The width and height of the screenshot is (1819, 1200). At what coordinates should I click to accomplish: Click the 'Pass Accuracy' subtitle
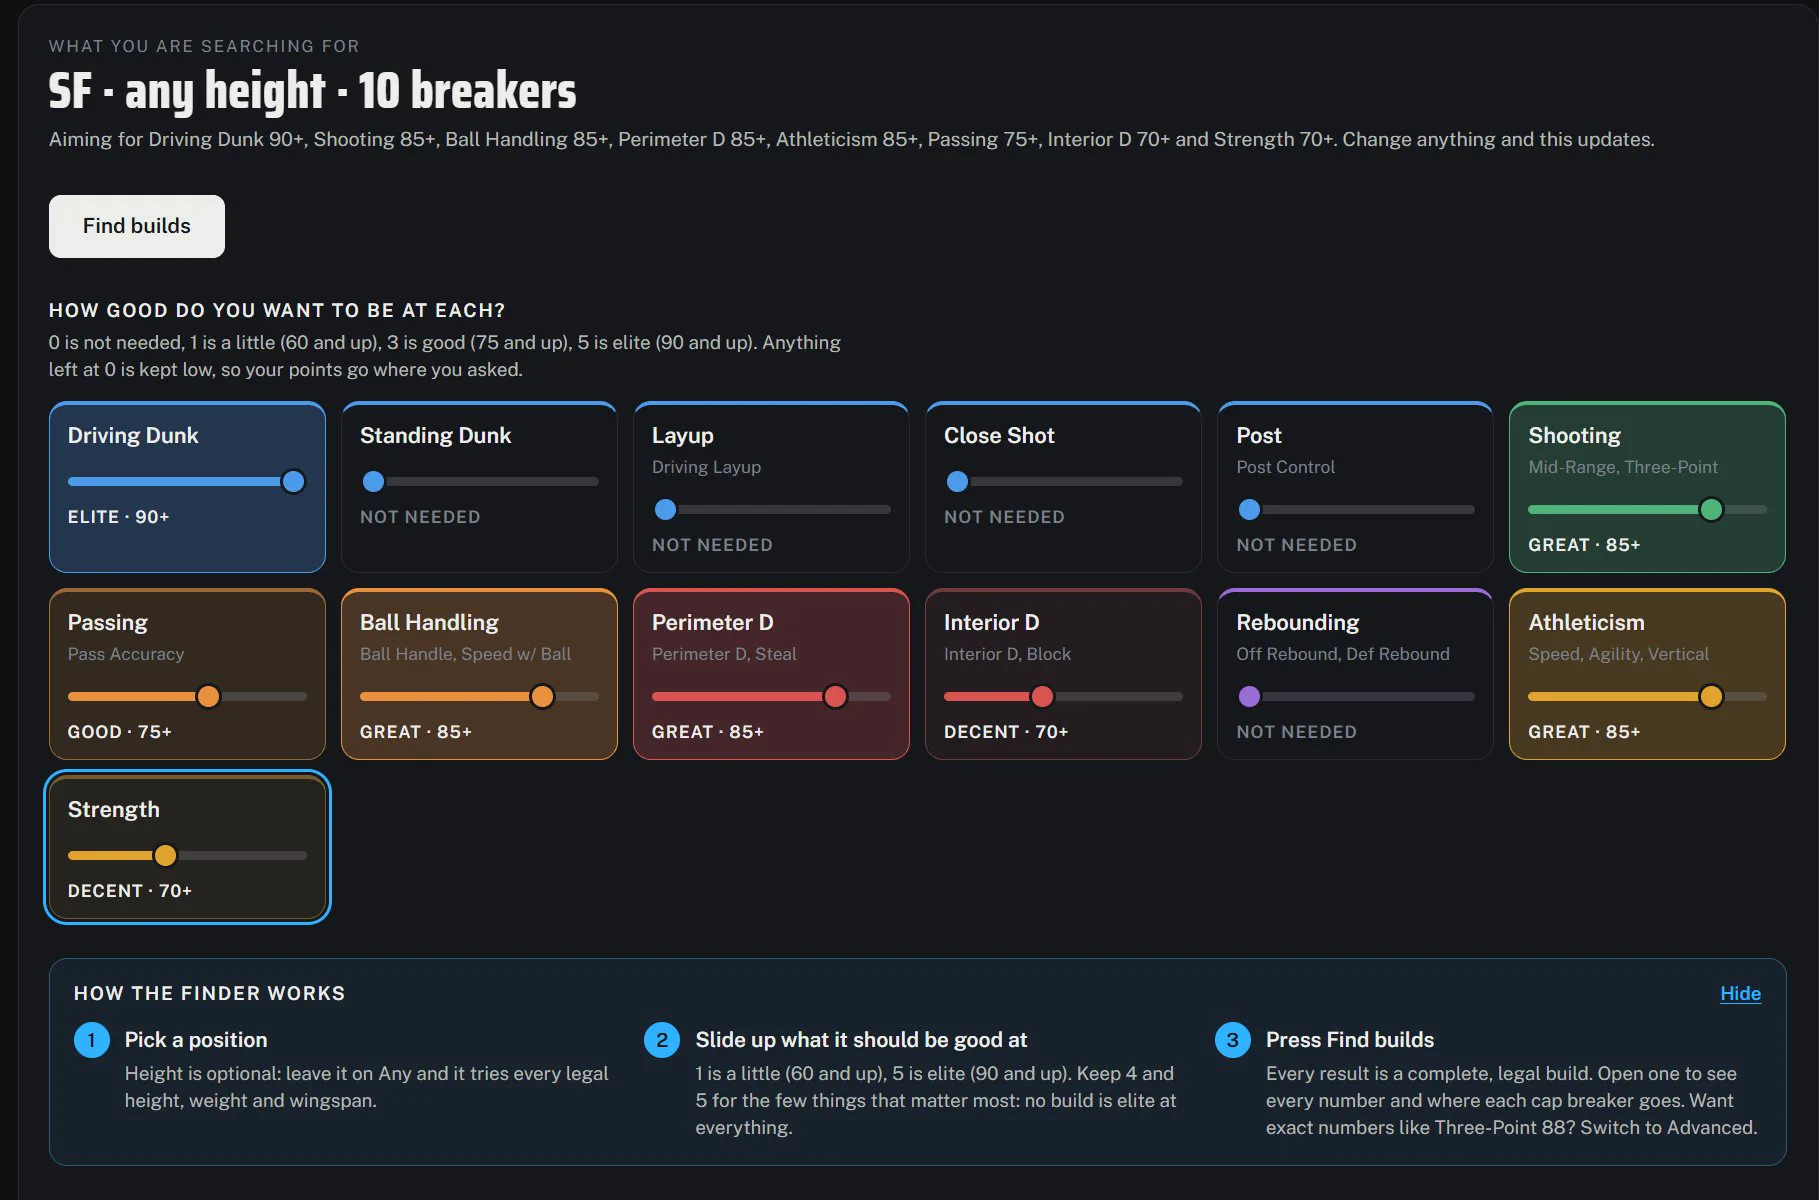pos(126,654)
